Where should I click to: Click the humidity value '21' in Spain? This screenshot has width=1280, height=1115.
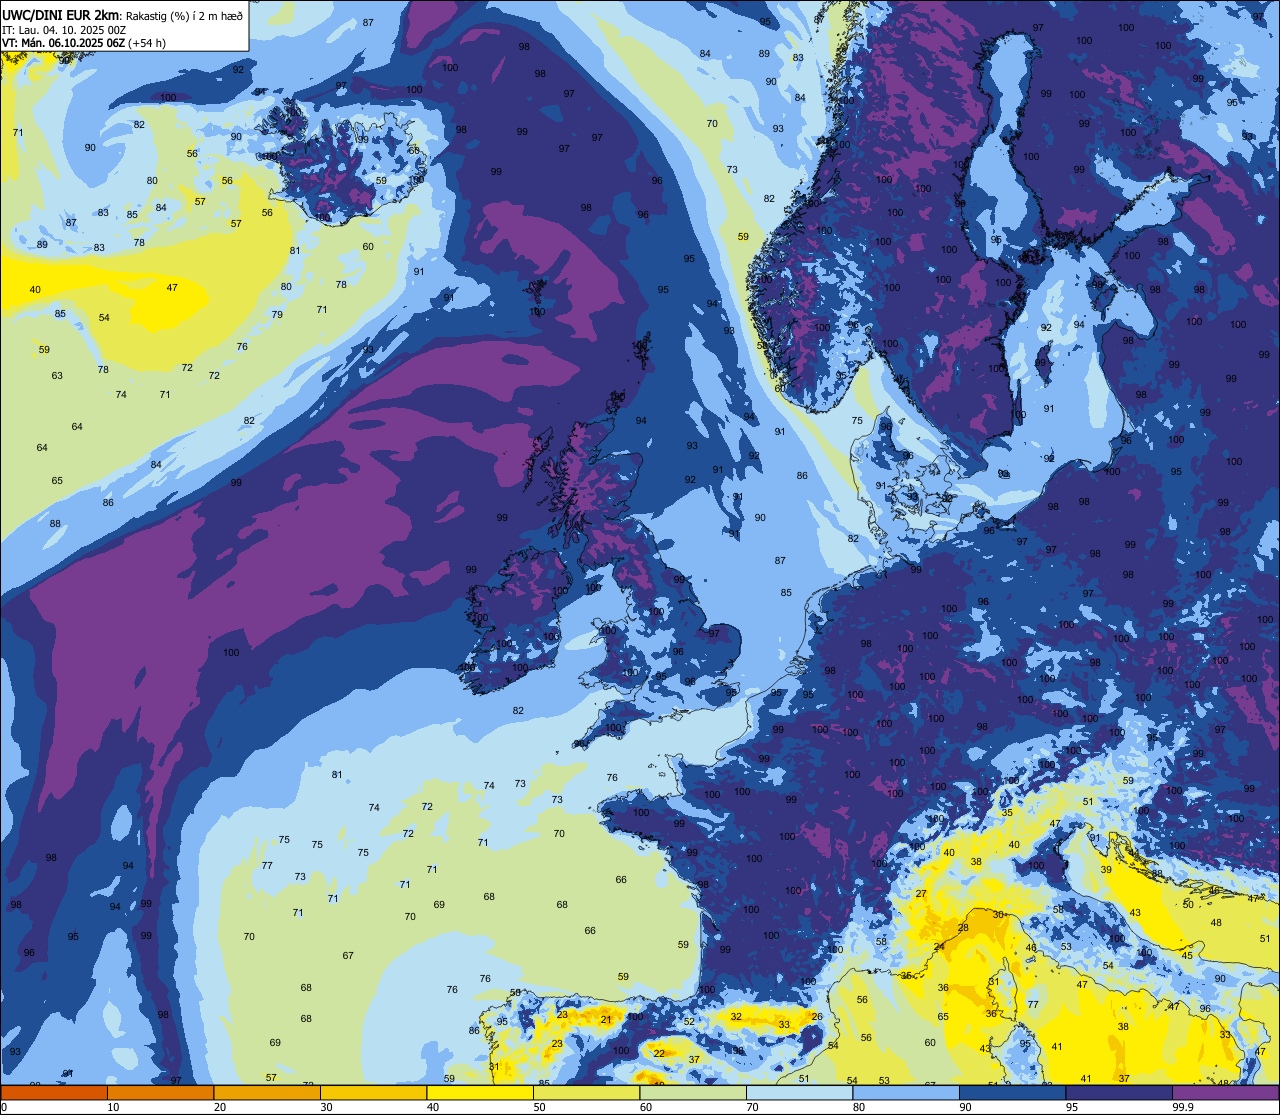[606, 1019]
